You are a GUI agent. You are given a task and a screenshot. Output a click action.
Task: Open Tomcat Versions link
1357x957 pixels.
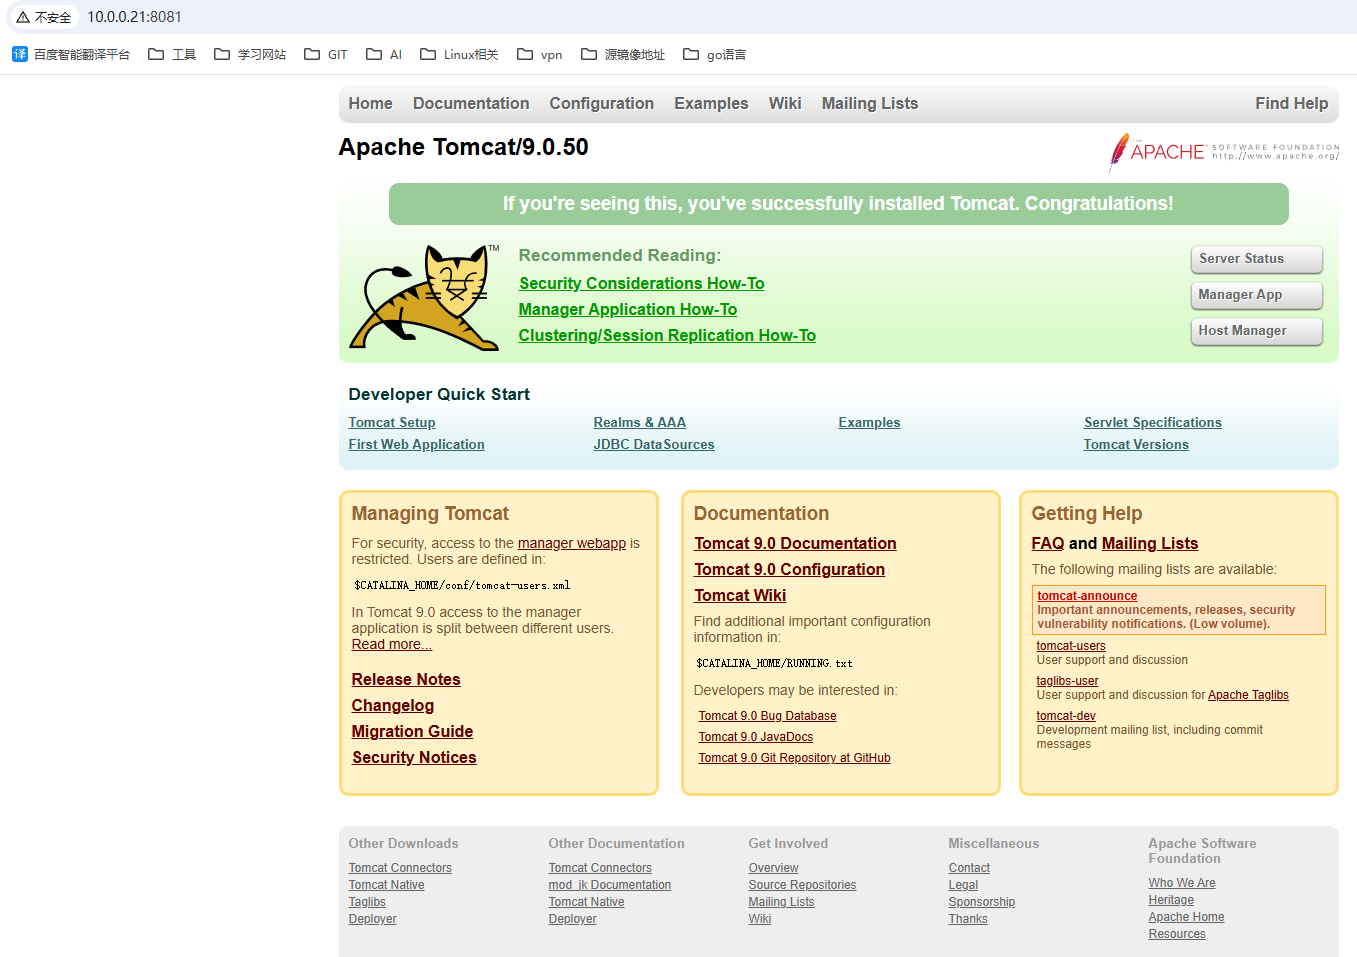point(1136,445)
